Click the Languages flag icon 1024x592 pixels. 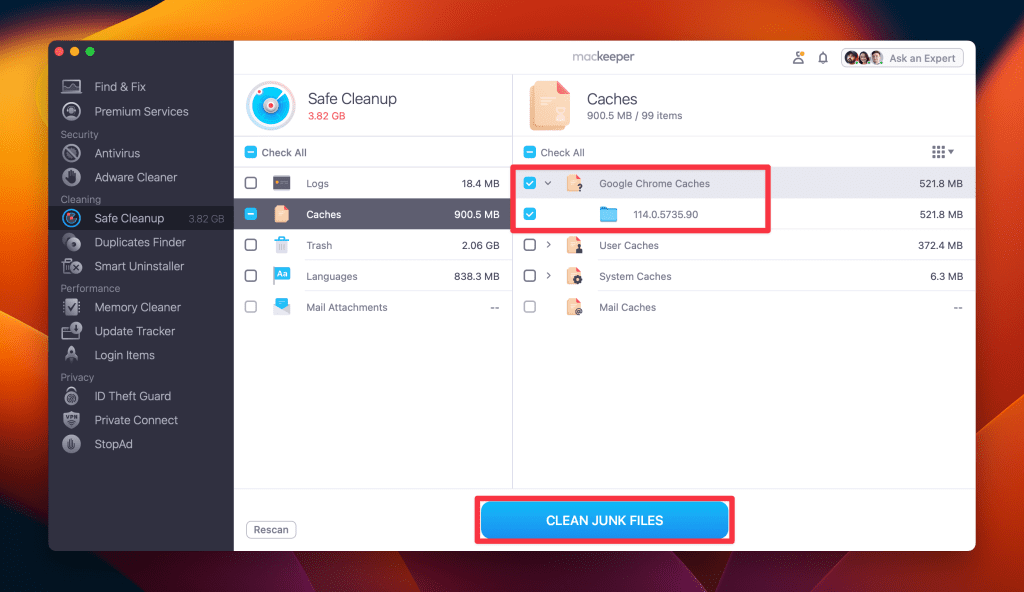coord(281,275)
